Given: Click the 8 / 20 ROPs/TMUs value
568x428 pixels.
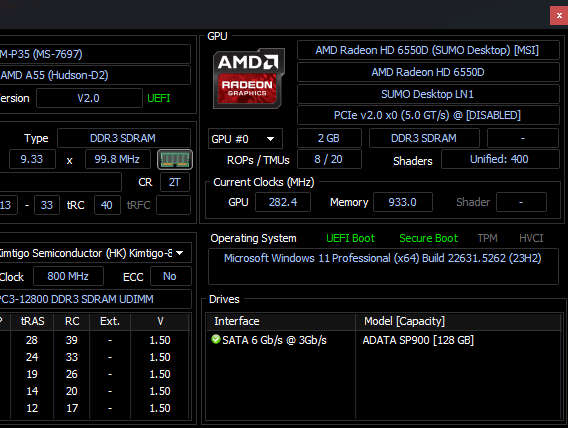Looking at the screenshot, I should [x=329, y=159].
